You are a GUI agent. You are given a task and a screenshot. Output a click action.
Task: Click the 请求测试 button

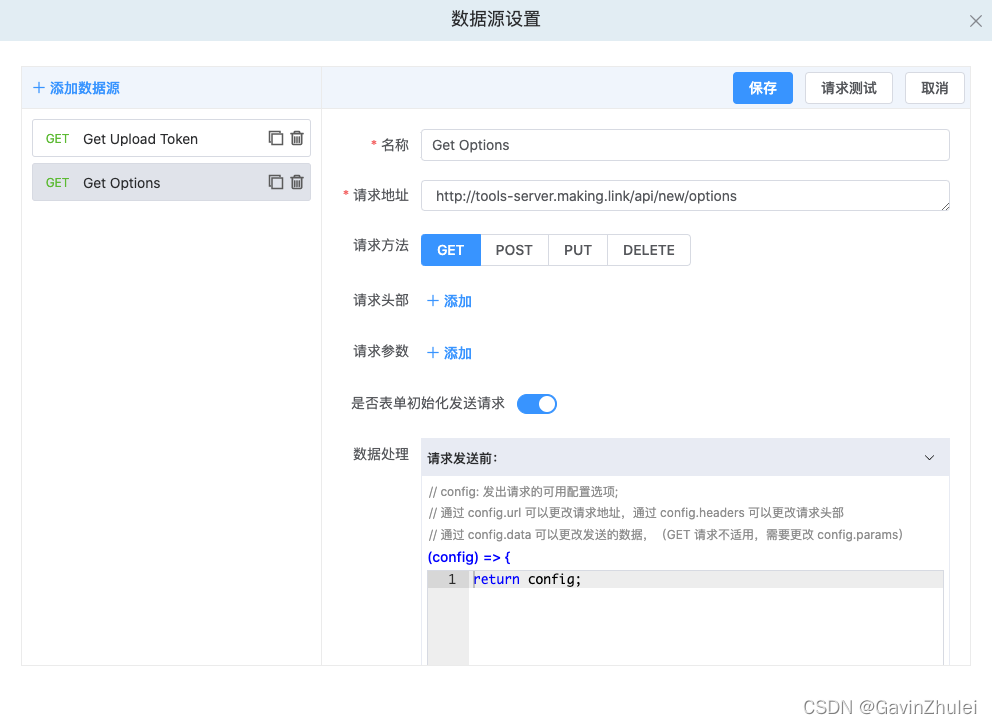pyautogui.click(x=848, y=88)
